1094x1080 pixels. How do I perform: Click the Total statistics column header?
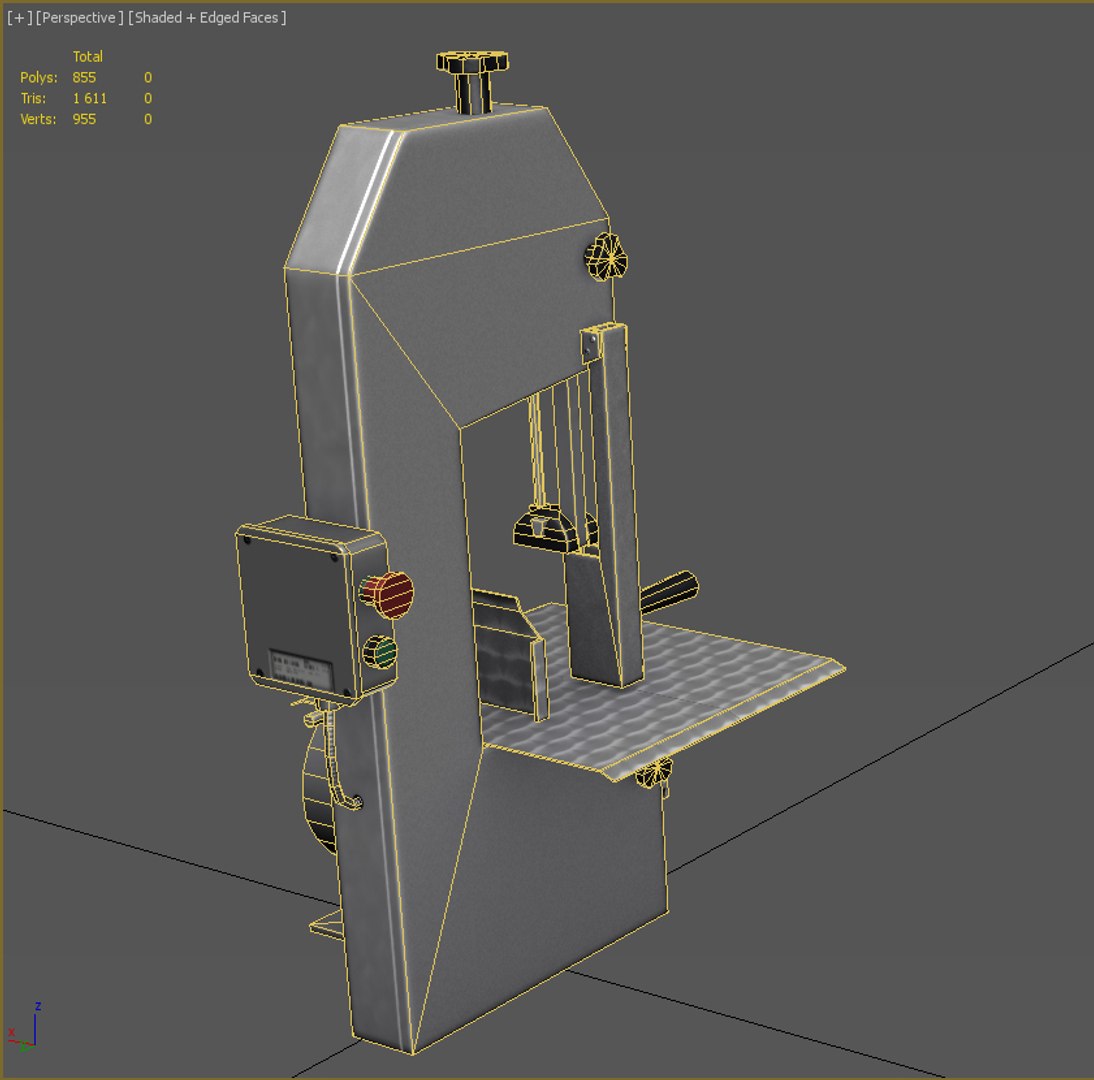pos(88,57)
